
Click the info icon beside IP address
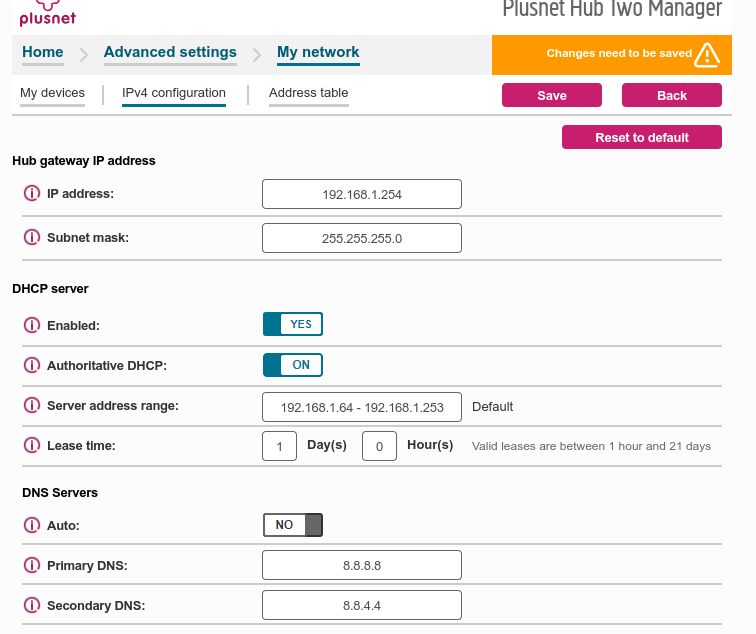[31, 194]
